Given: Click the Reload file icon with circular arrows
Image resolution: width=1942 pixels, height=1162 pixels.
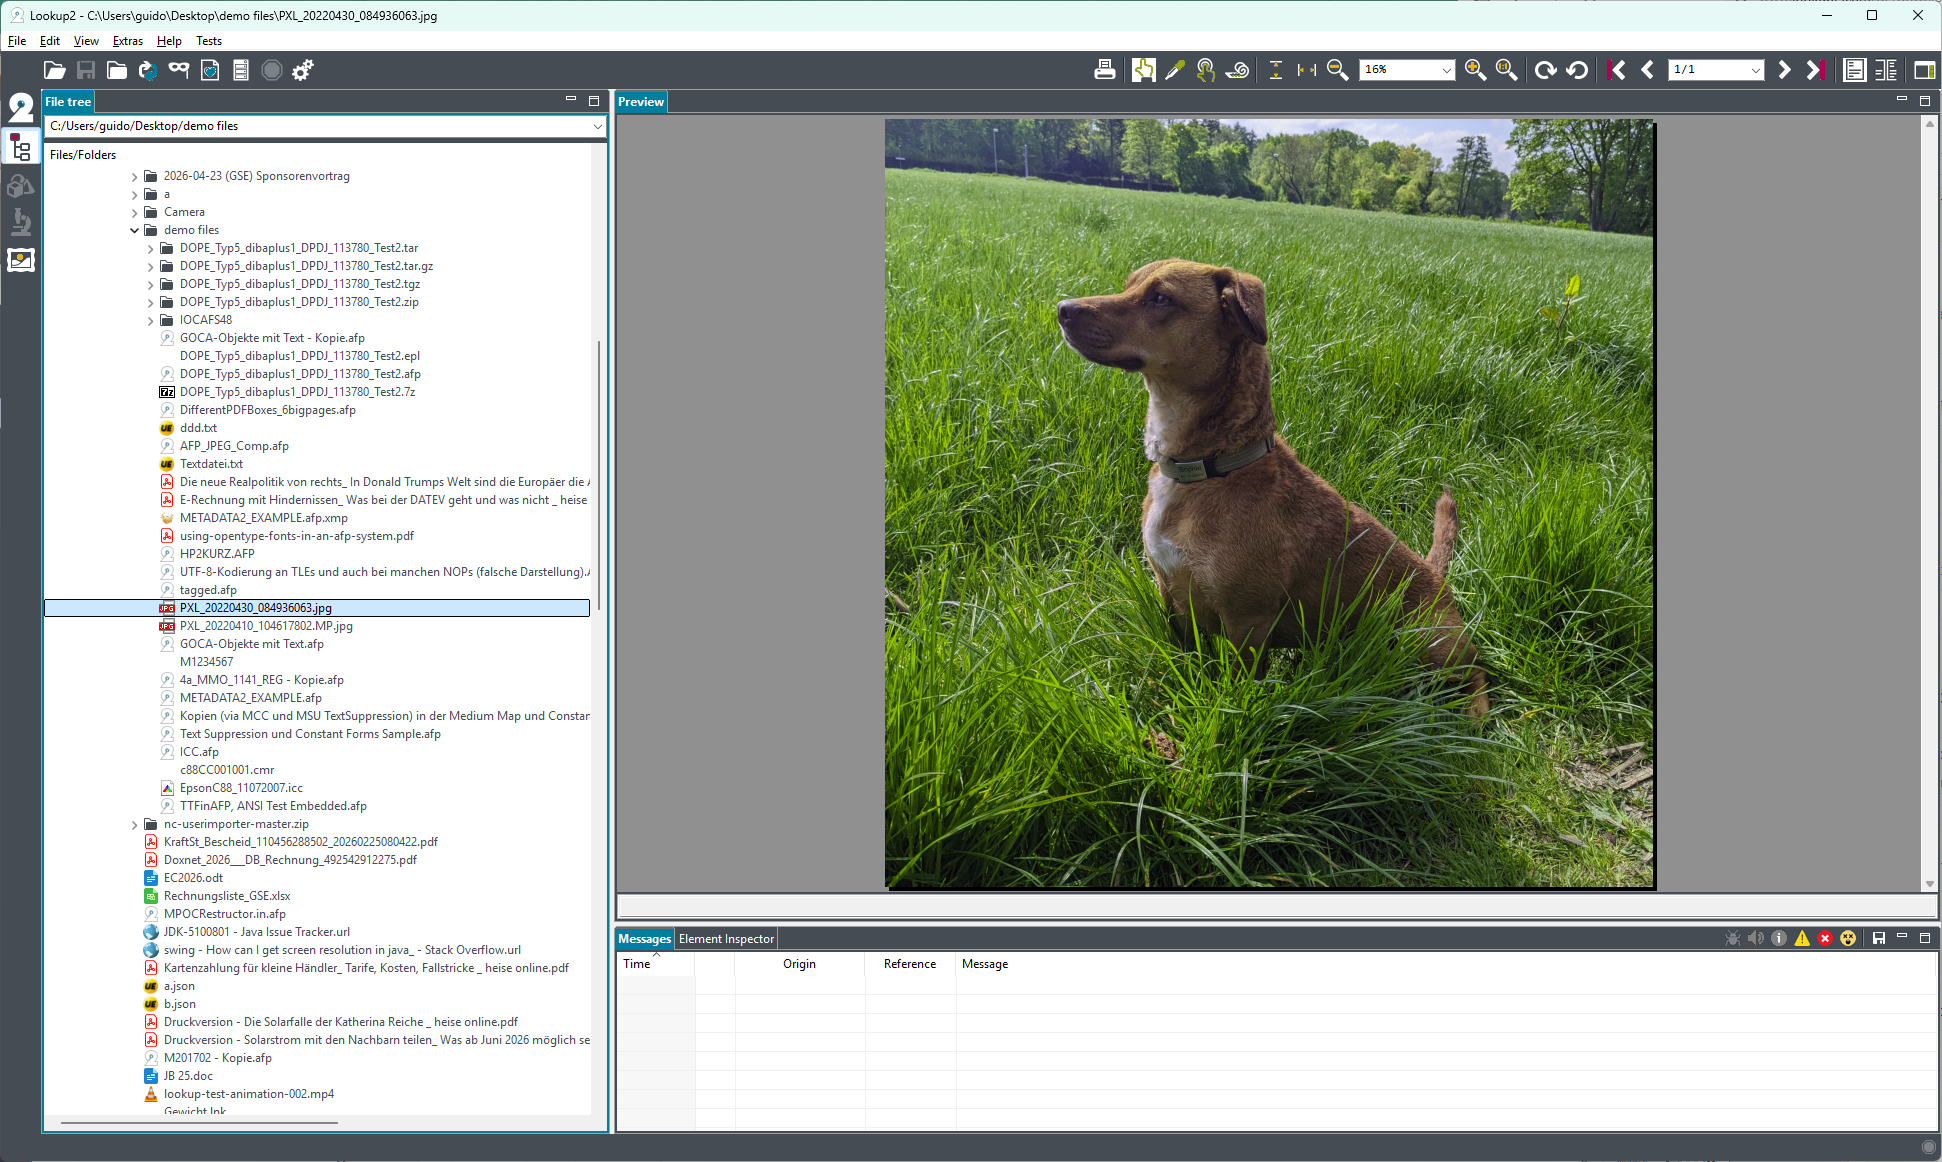Looking at the screenshot, I should point(148,70).
